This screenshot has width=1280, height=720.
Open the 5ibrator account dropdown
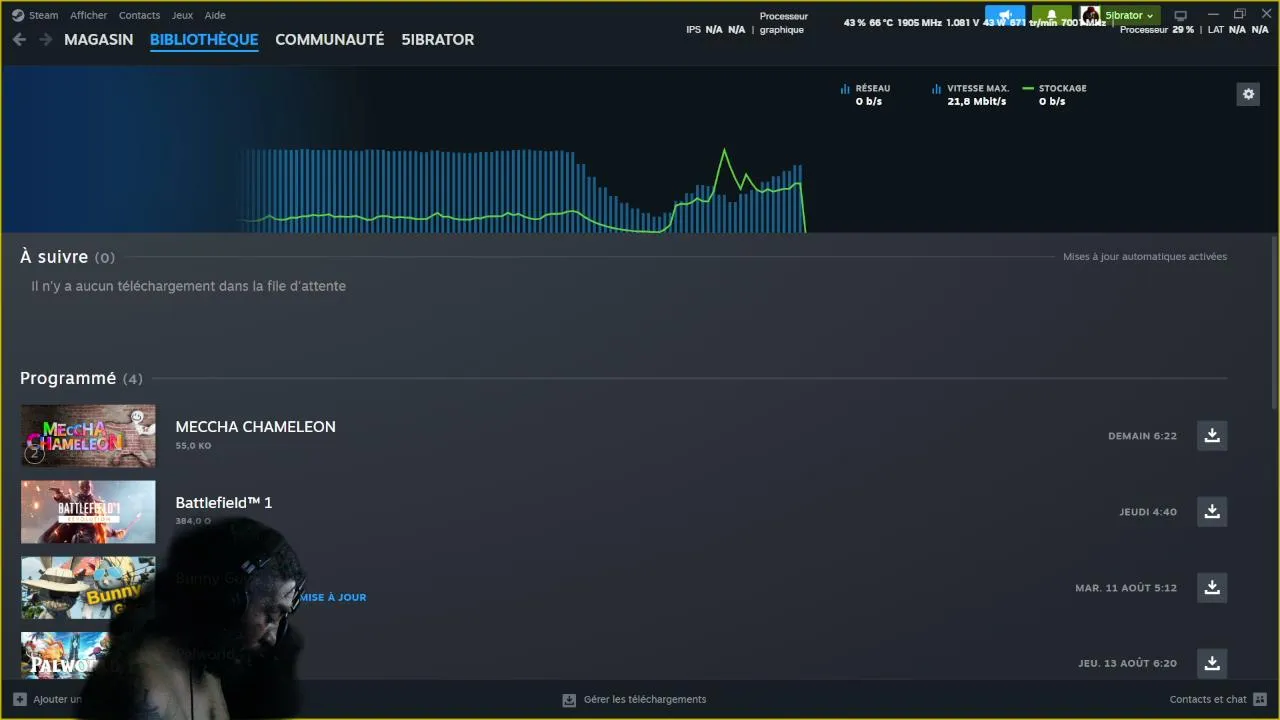1129,15
